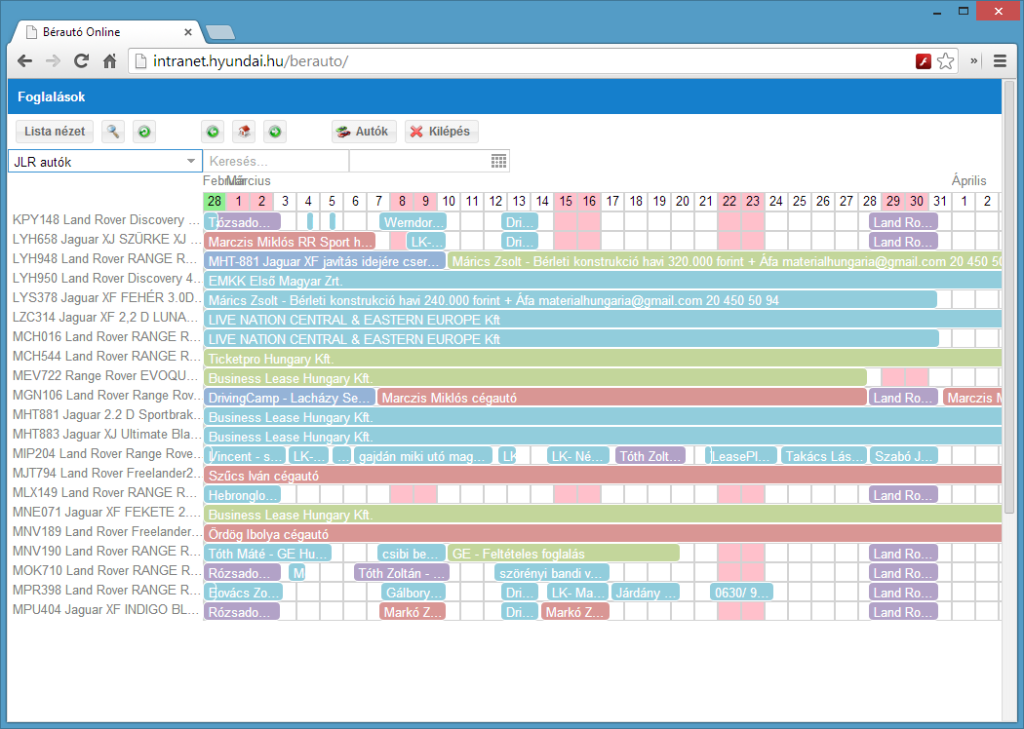Open the Ördög Ibolya cégautó booking
The width and height of the screenshot is (1024, 729).
coord(603,534)
